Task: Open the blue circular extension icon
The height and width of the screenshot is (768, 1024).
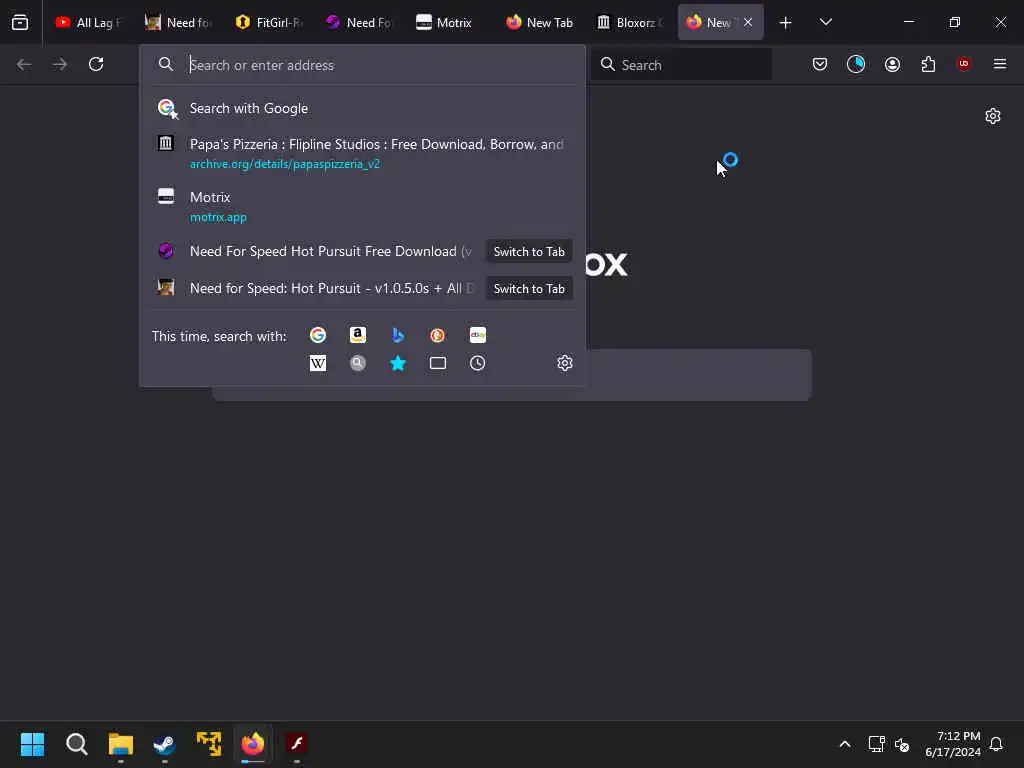Action: [x=856, y=64]
